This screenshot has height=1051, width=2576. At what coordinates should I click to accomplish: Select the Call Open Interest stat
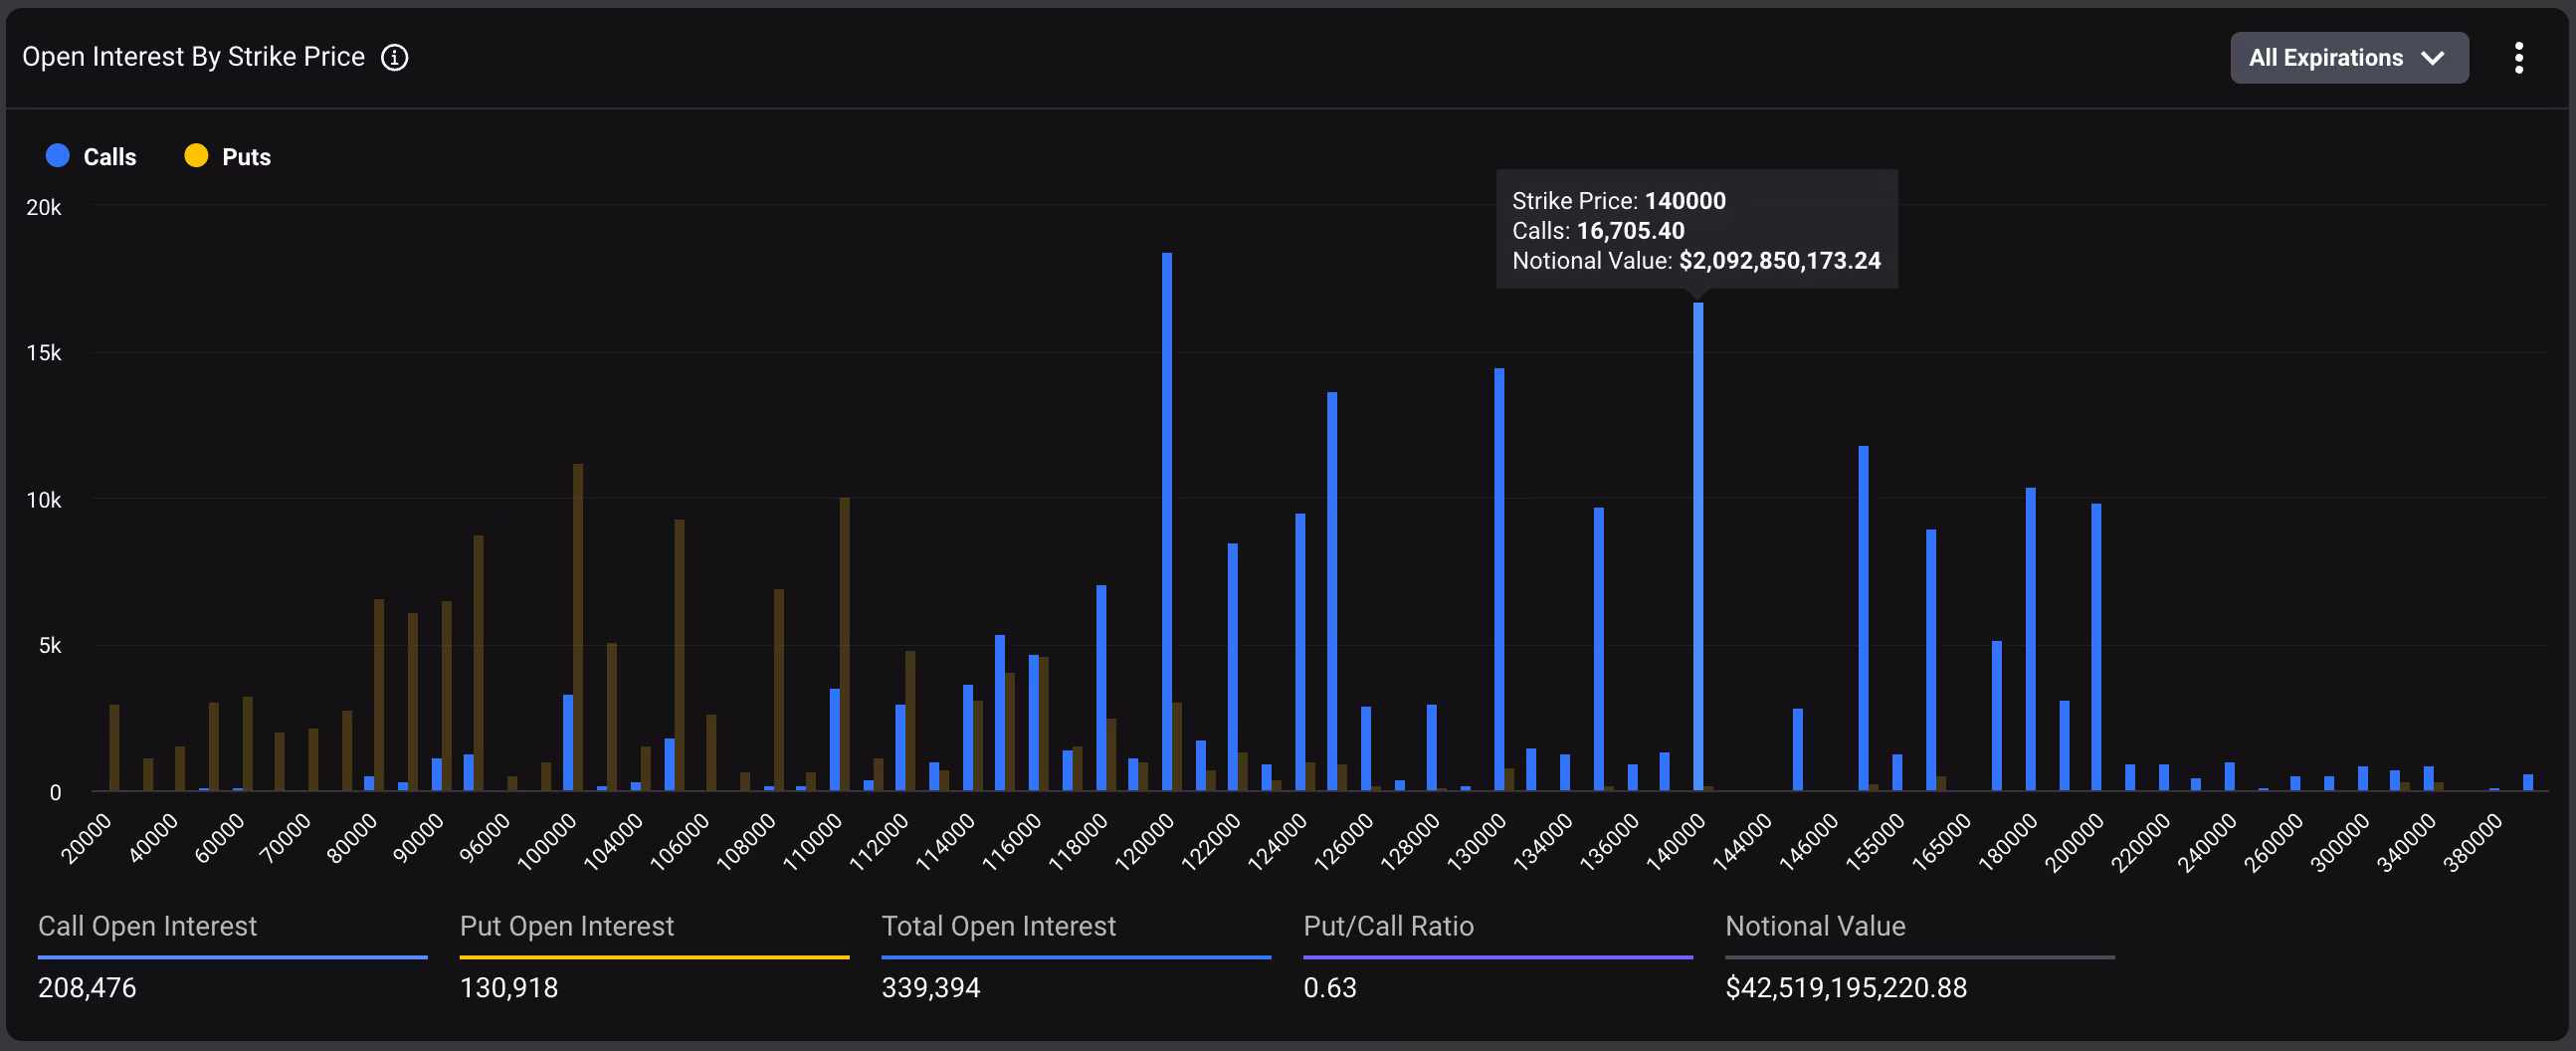(x=147, y=926)
